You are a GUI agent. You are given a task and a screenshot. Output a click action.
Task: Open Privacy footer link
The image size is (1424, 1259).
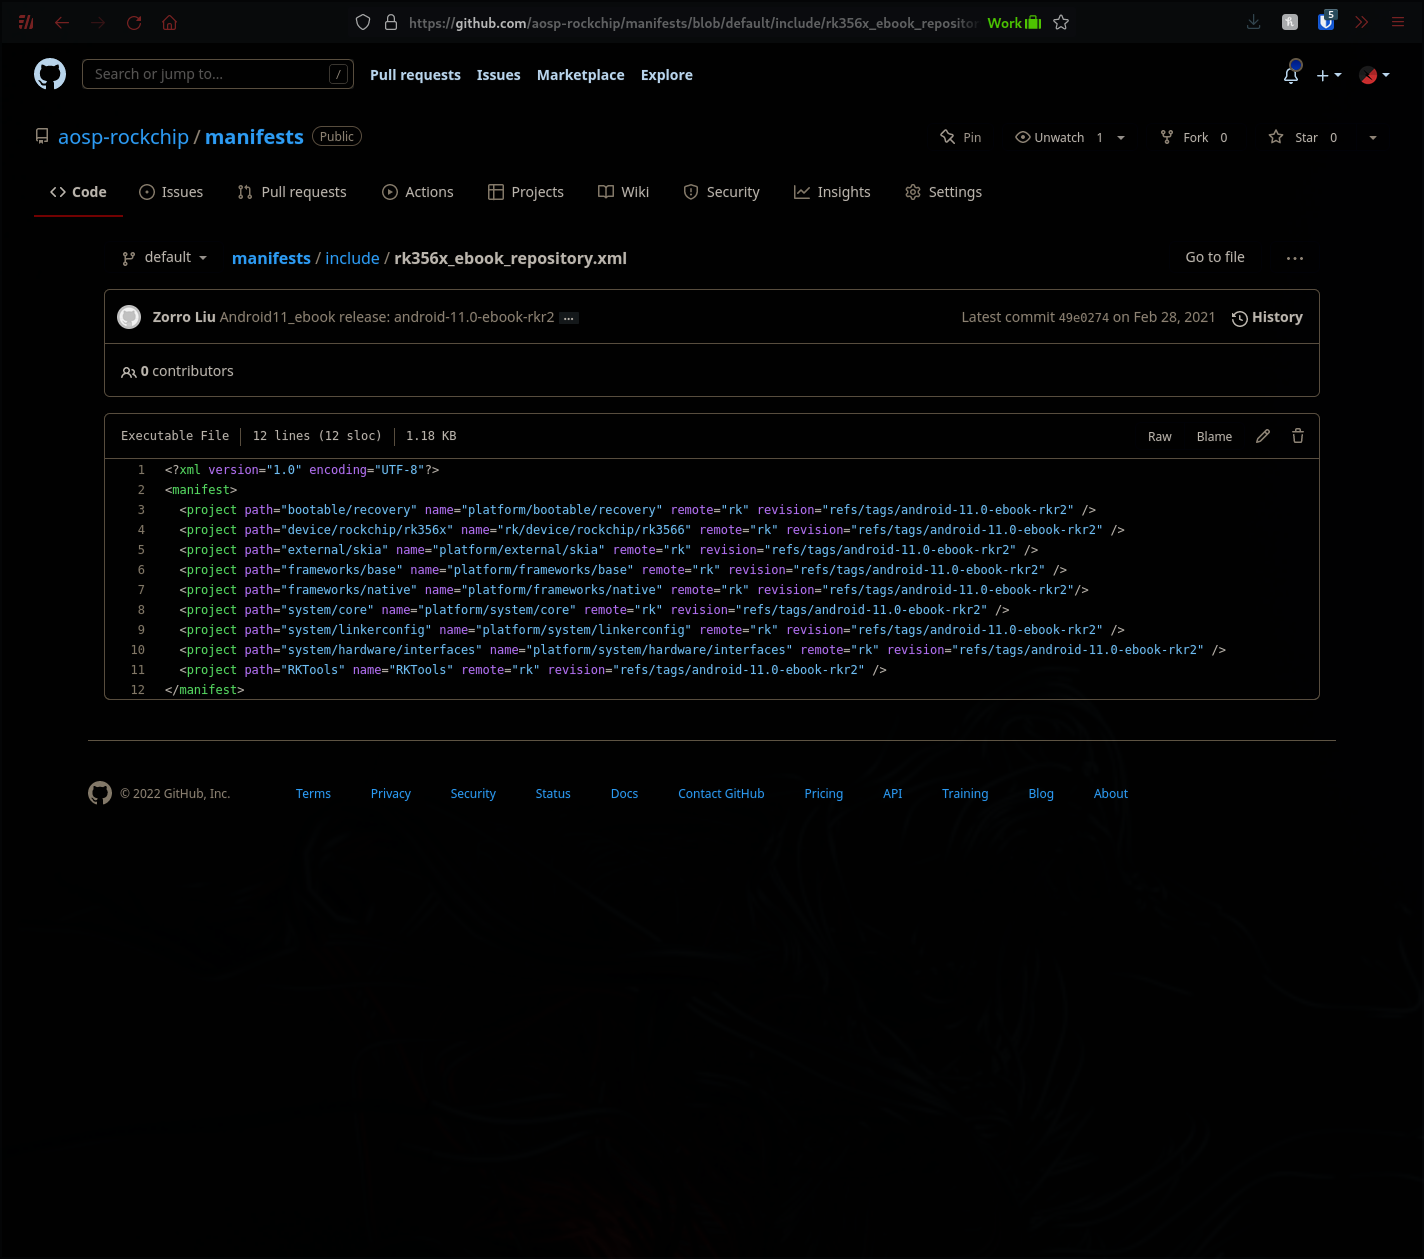pos(391,794)
